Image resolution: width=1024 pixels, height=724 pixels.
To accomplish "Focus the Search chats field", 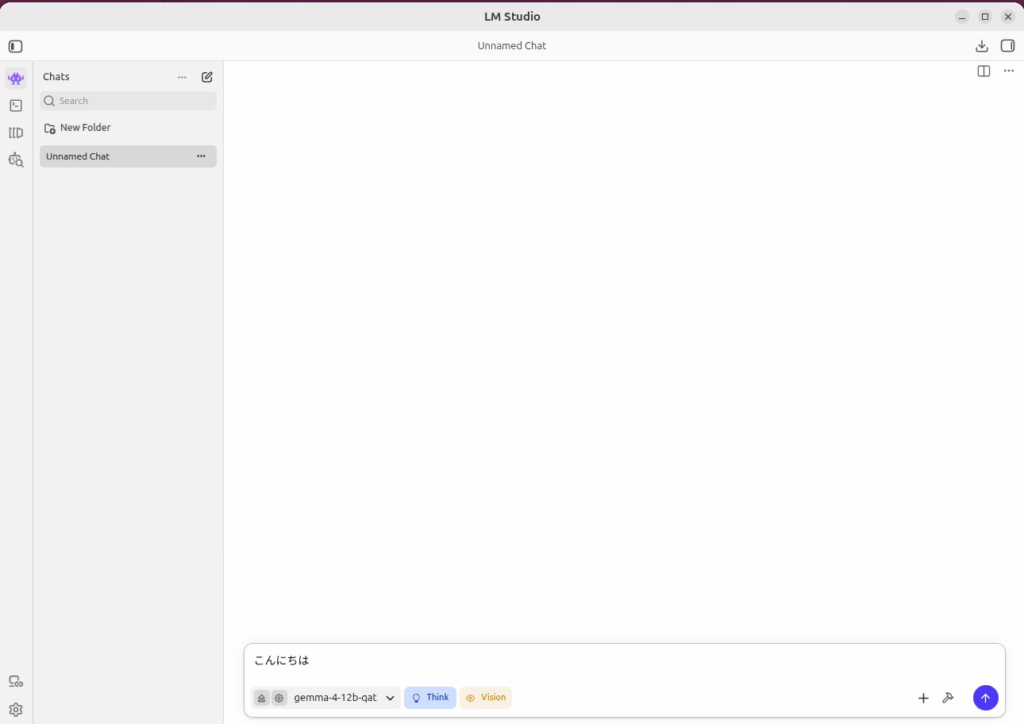I will [x=128, y=101].
